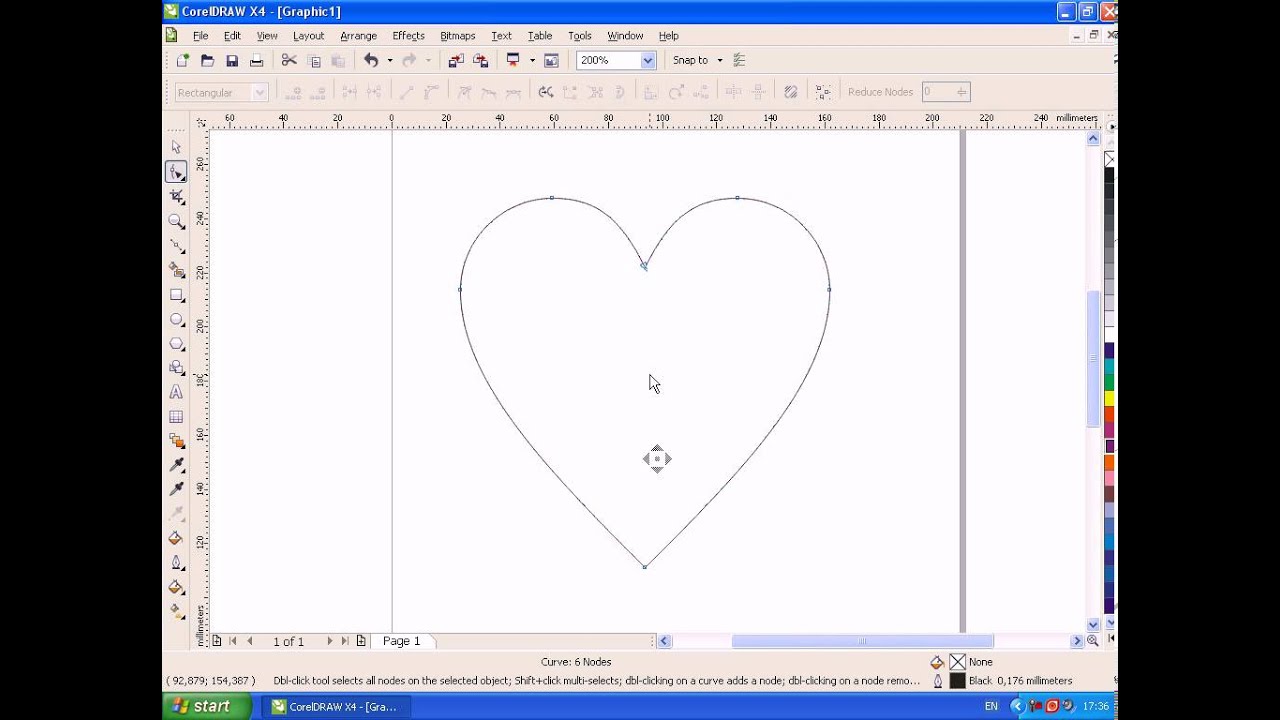
Task: Open the Help menu
Action: click(668, 36)
